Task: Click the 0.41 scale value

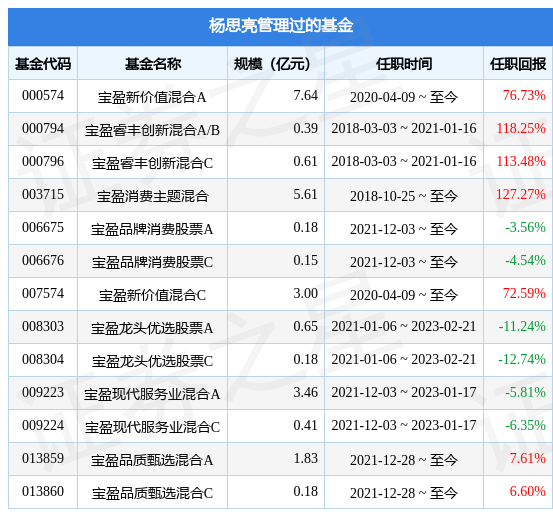Action: (305, 425)
